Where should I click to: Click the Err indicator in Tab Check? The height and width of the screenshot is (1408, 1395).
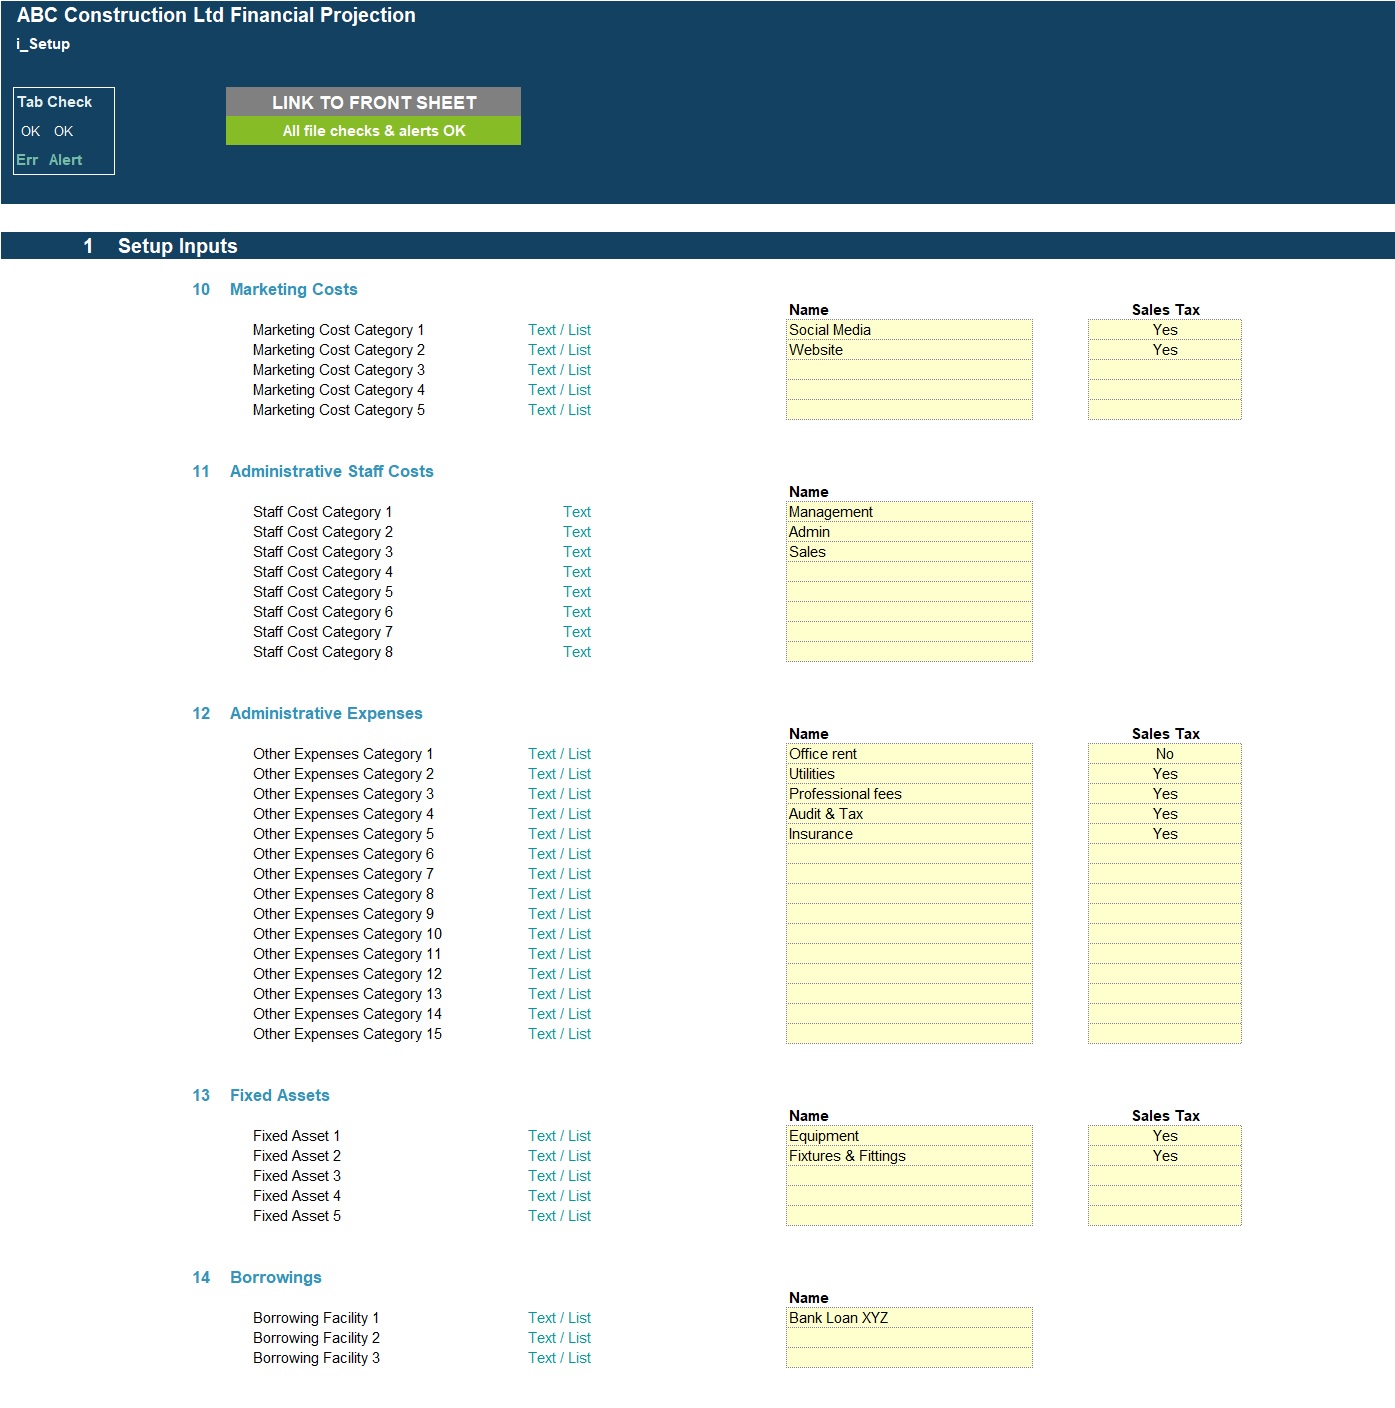tap(27, 160)
